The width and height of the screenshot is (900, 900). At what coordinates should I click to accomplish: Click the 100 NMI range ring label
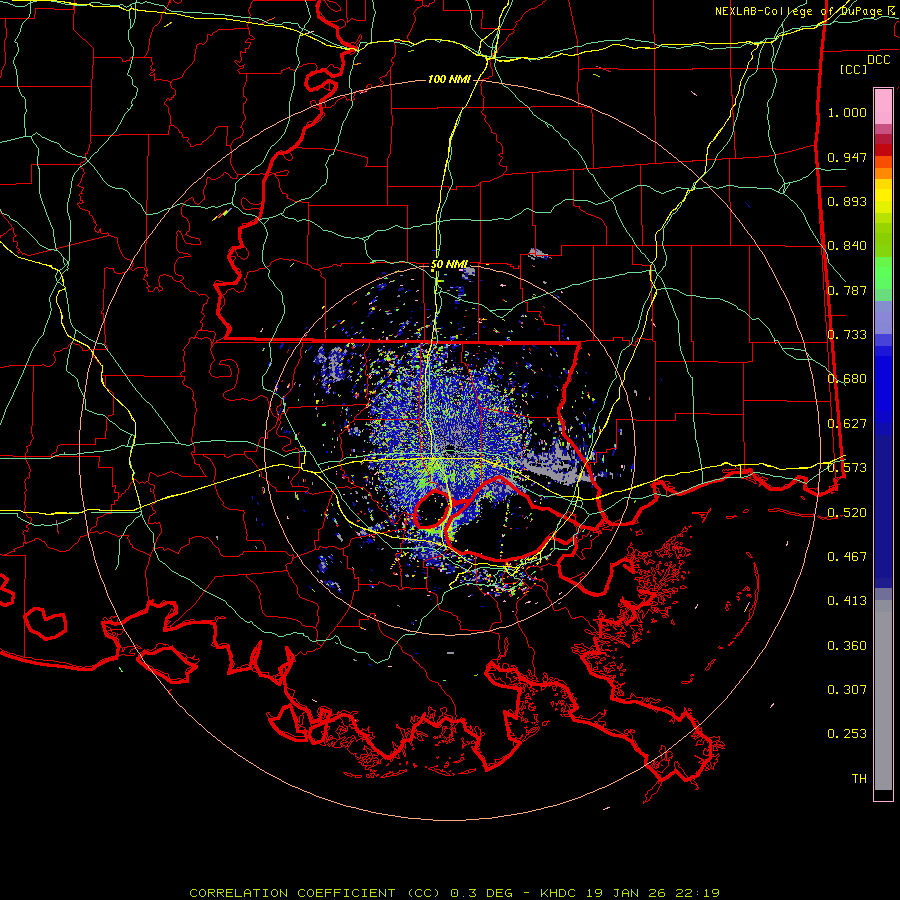pos(449,79)
